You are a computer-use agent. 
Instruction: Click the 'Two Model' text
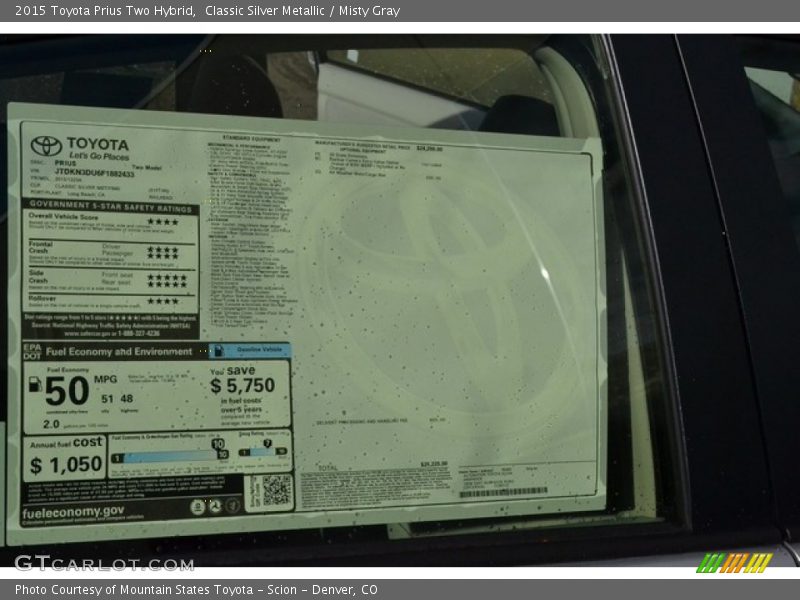point(147,167)
